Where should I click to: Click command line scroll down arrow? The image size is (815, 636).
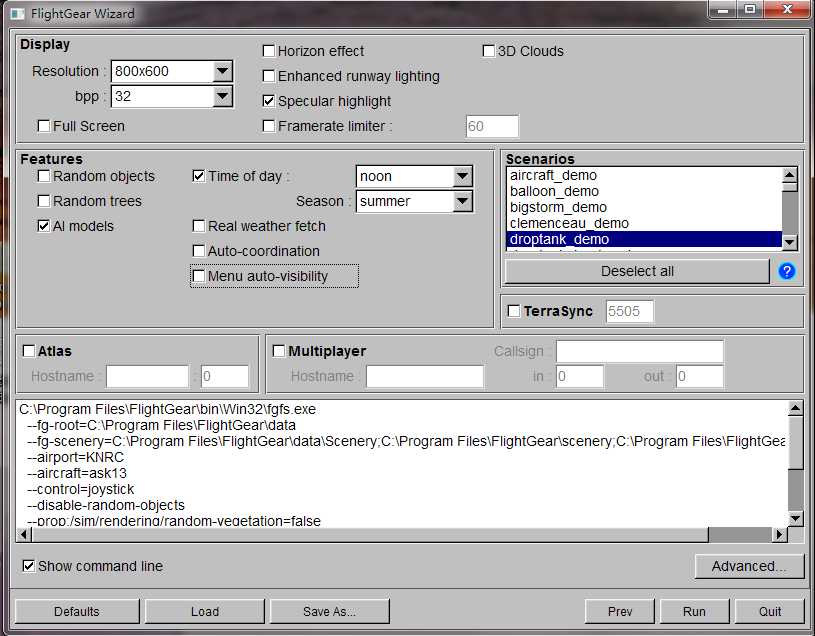[795, 518]
